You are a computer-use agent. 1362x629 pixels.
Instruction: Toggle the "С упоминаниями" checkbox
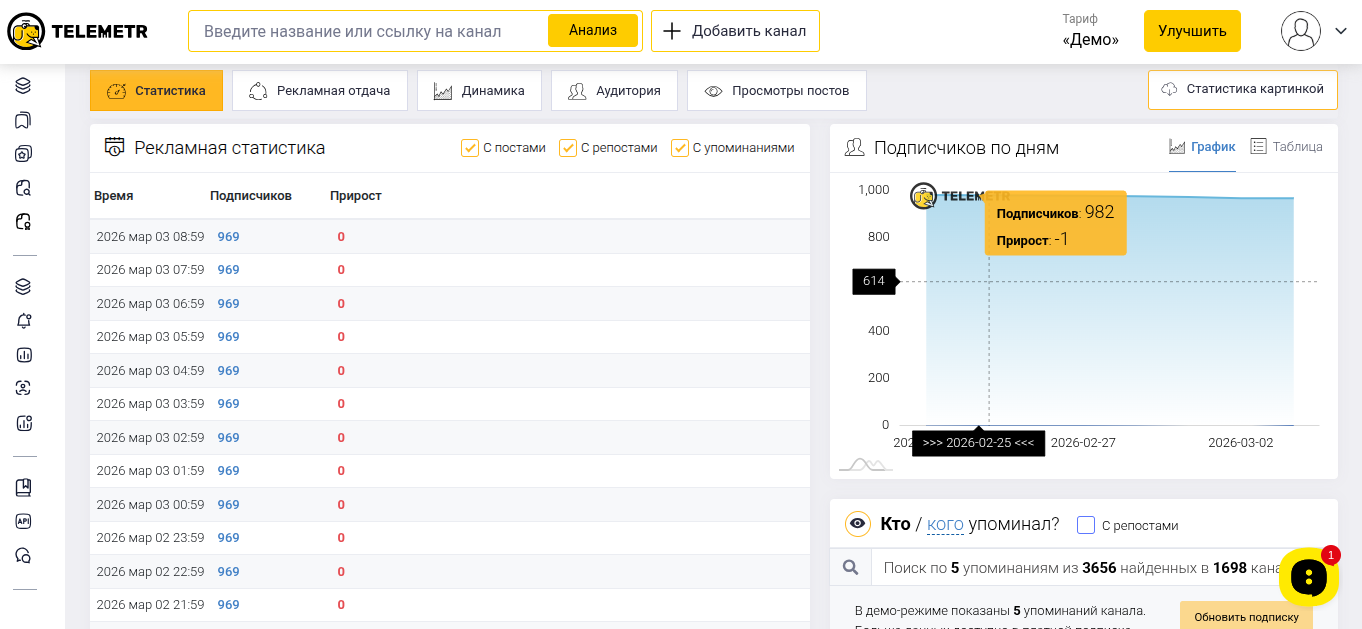point(680,148)
